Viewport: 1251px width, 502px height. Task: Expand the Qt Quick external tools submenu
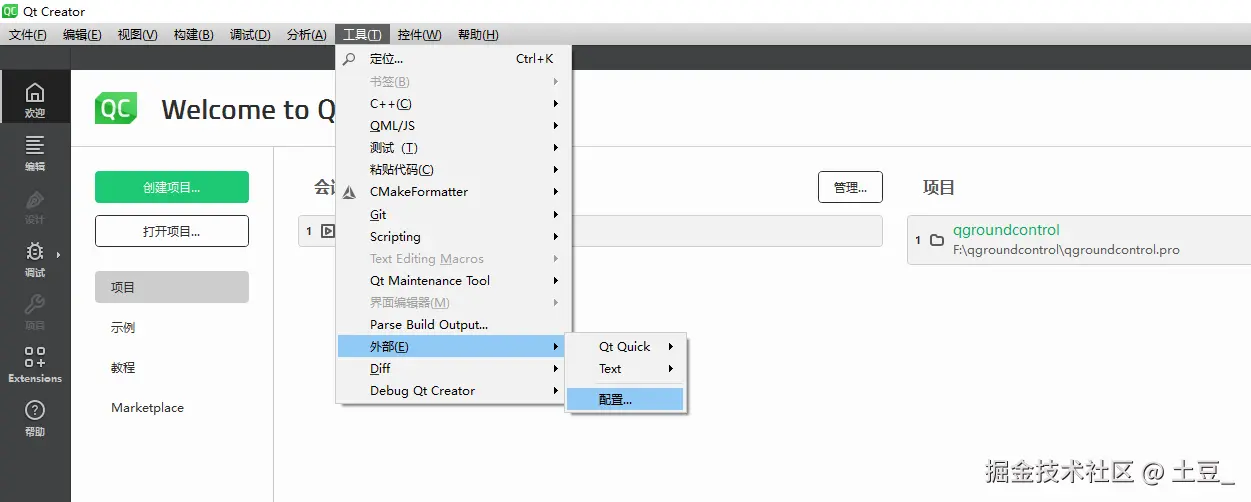click(x=625, y=347)
